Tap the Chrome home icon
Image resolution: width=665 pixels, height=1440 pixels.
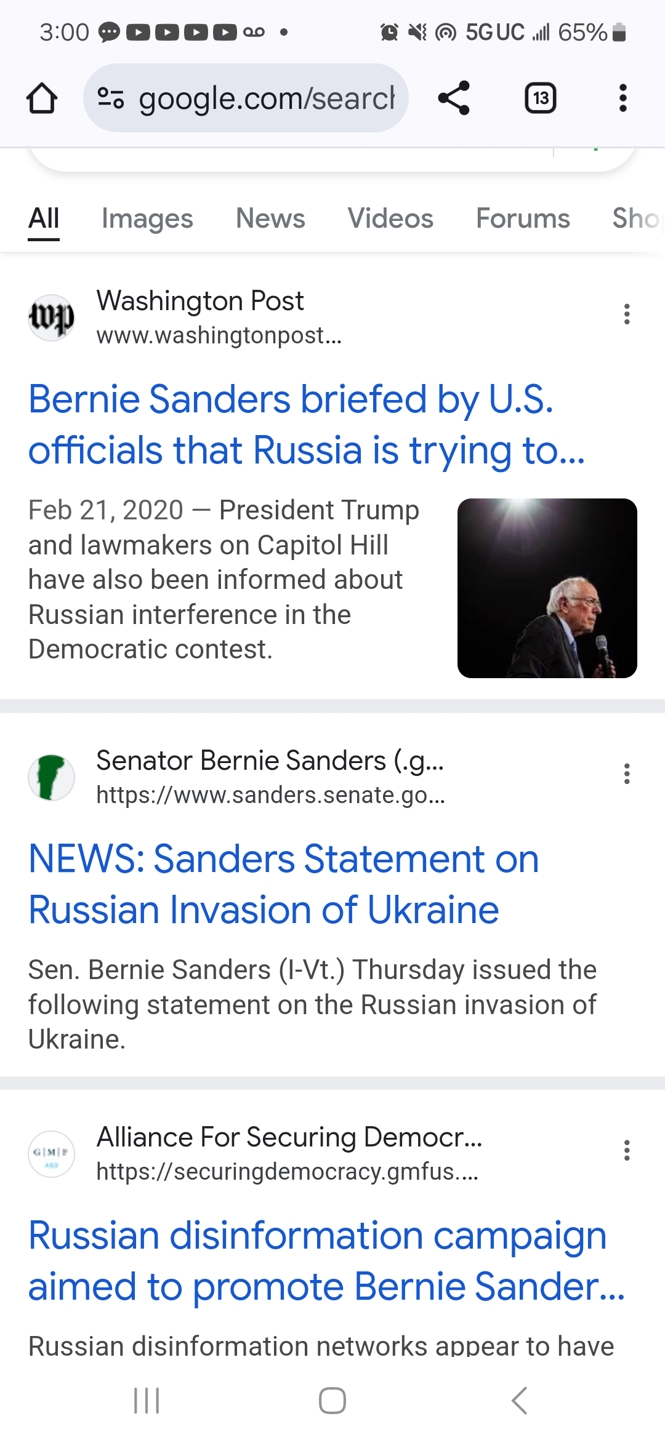point(42,98)
